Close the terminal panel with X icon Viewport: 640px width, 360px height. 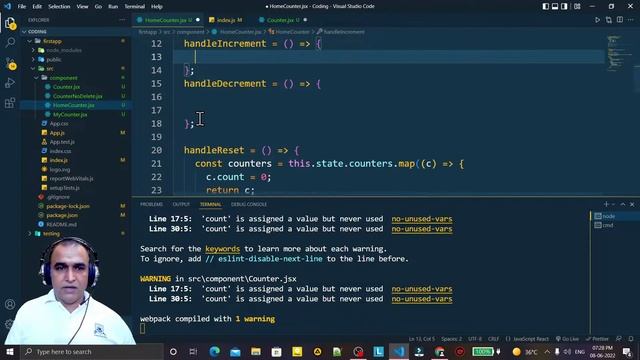coord(632,204)
